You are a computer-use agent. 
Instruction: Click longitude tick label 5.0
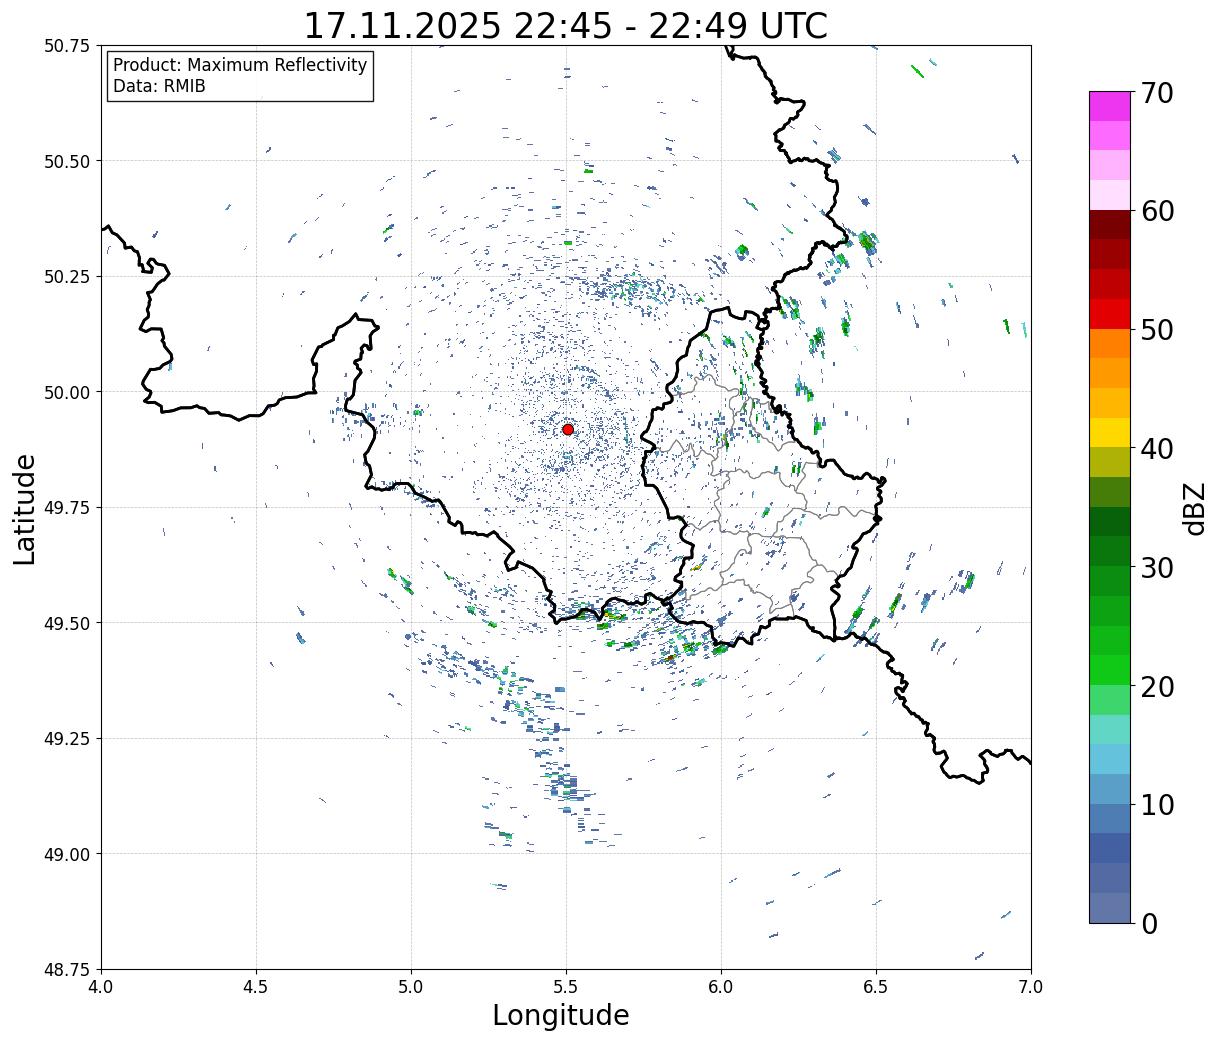click(x=411, y=987)
